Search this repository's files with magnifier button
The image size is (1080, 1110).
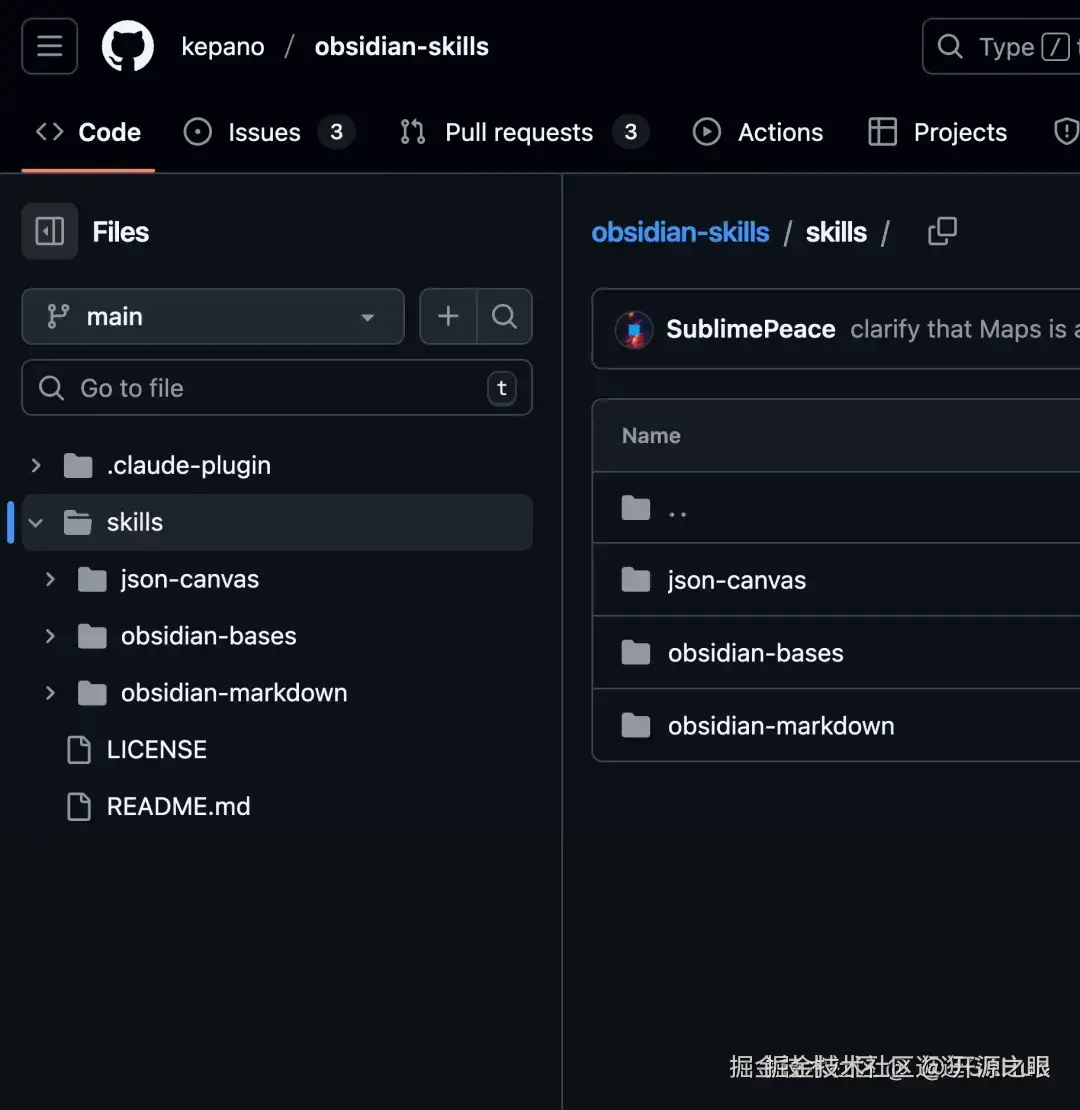(504, 316)
